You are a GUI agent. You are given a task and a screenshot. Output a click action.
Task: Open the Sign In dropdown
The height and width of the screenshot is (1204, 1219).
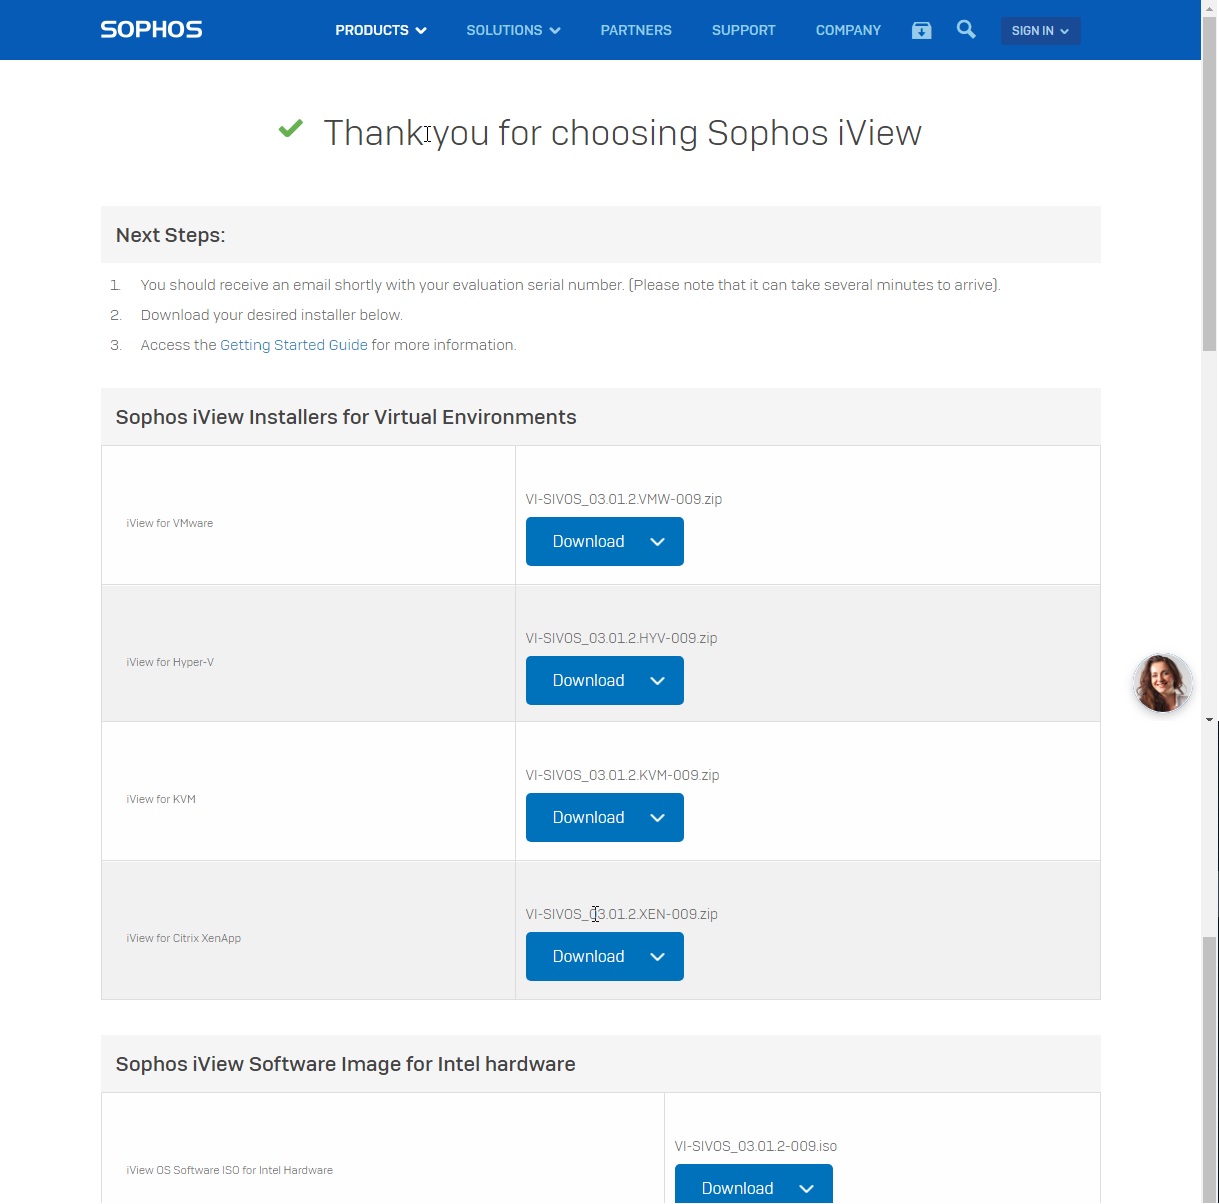pyautogui.click(x=1040, y=31)
